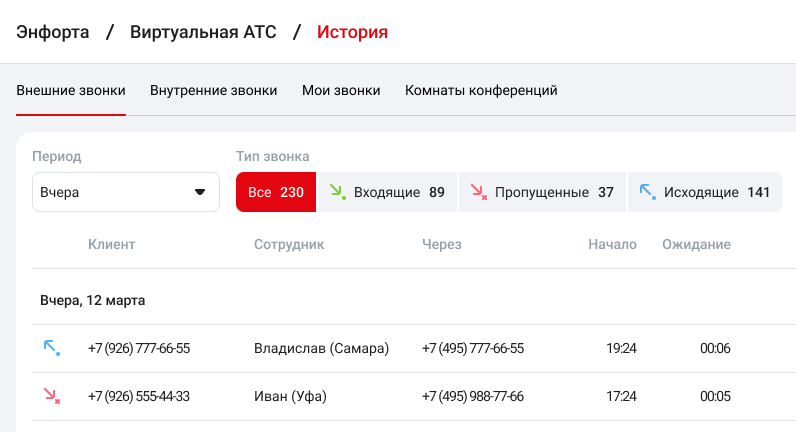Sort by the Начало column header

[x=612, y=244]
